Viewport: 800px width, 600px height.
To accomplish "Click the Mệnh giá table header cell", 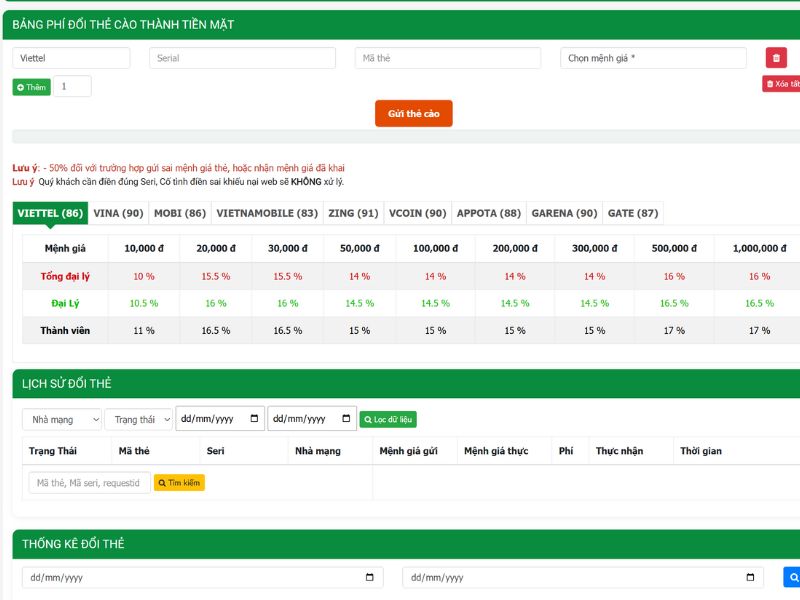I will click(65, 248).
